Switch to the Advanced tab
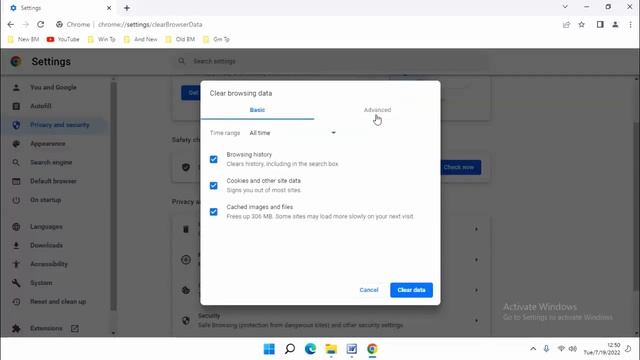This screenshot has width=640, height=360. point(377,110)
